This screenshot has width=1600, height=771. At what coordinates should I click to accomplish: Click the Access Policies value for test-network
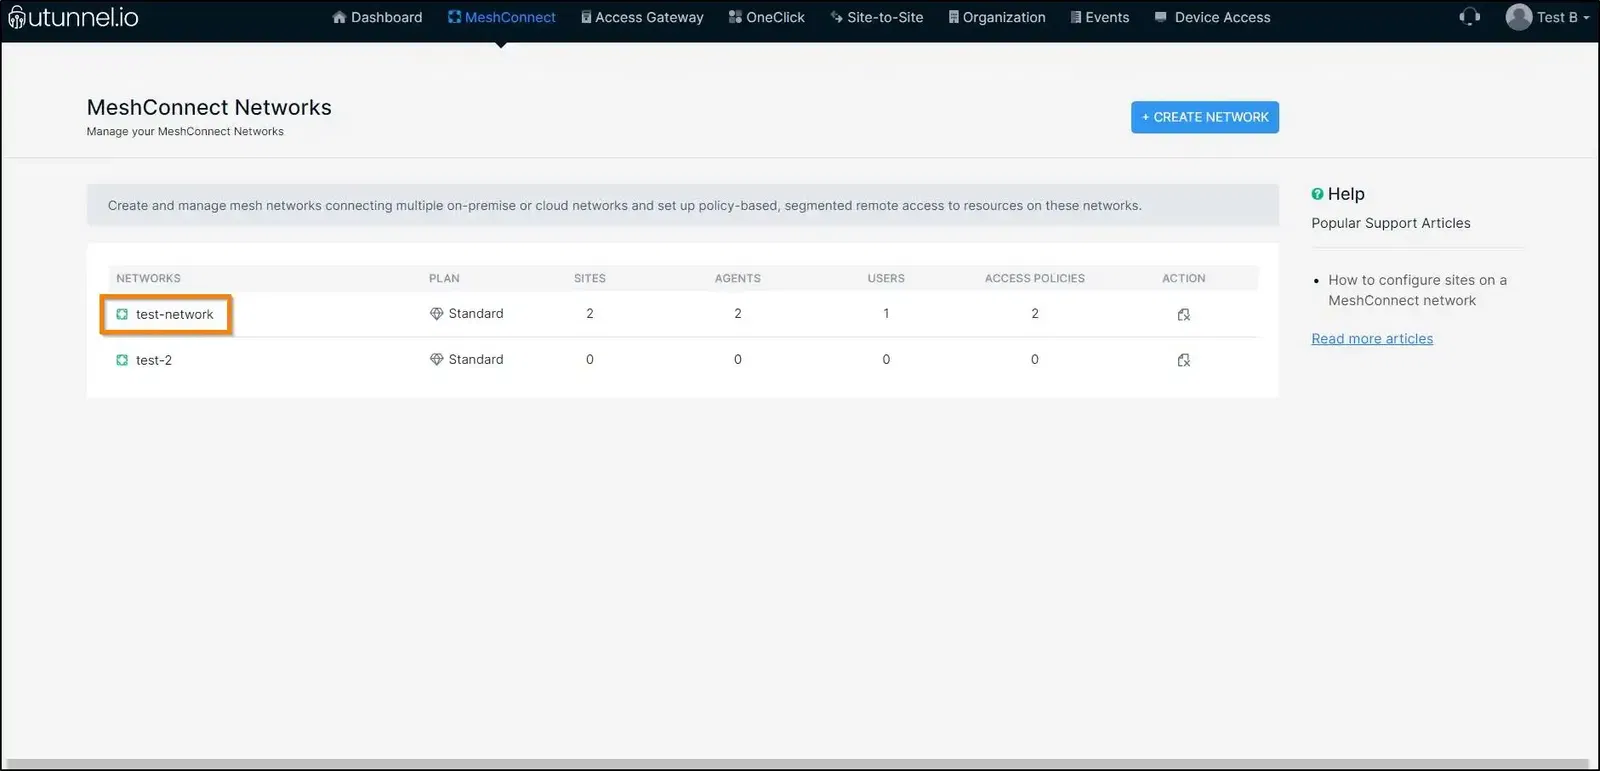tap(1035, 314)
